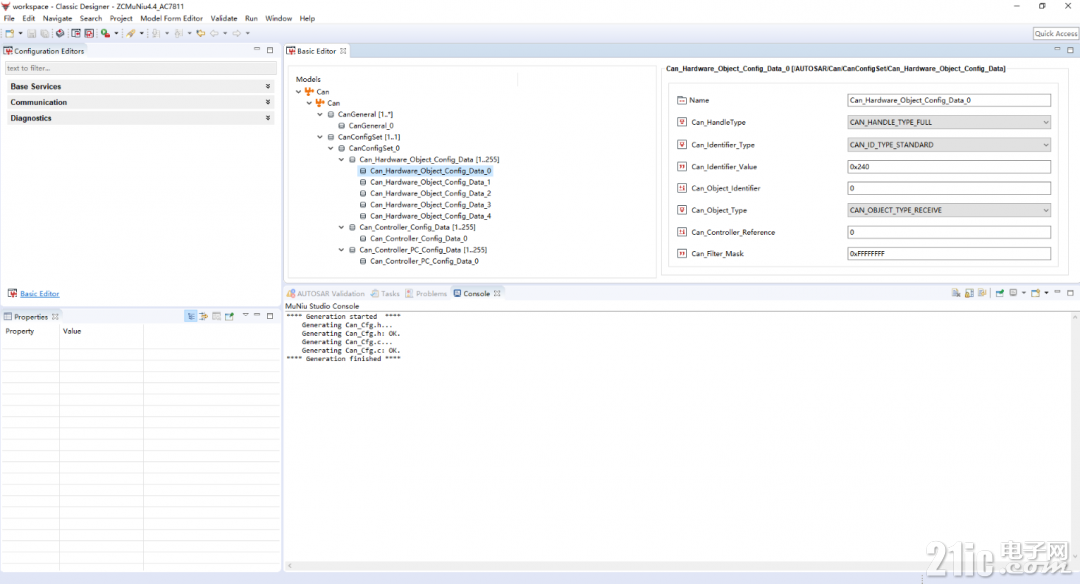Toggle Scroll Lock in Console toolbar
Screen dimensions: 1080x584
pos(969,293)
